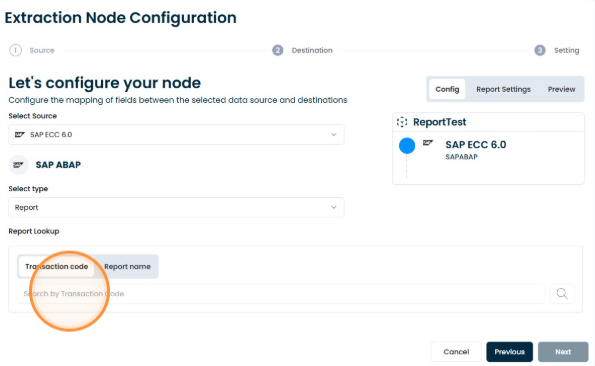Open the Select type Report dropdown

(x=176, y=207)
